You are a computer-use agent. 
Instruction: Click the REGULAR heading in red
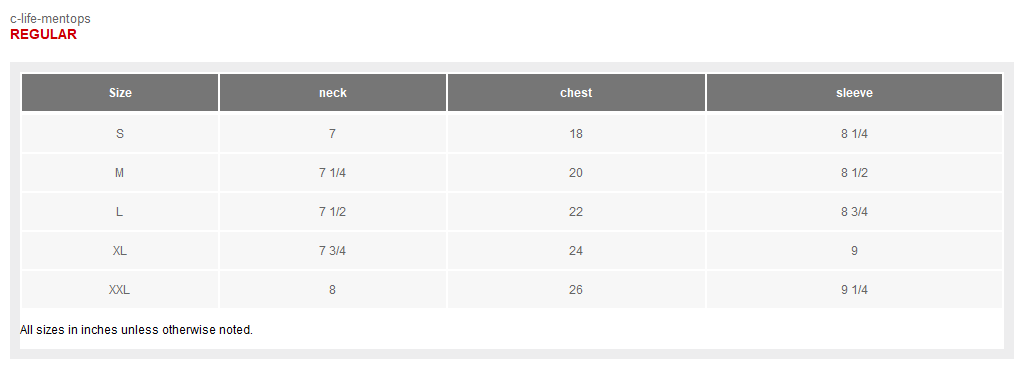coord(43,35)
